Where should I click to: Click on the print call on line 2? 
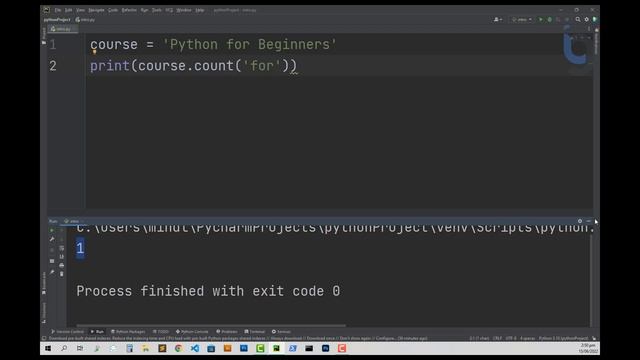click(109, 65)
